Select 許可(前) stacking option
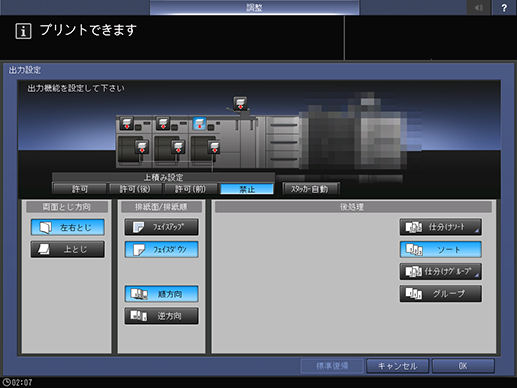Viewport: 517px width, 388px height. (191, 189)
